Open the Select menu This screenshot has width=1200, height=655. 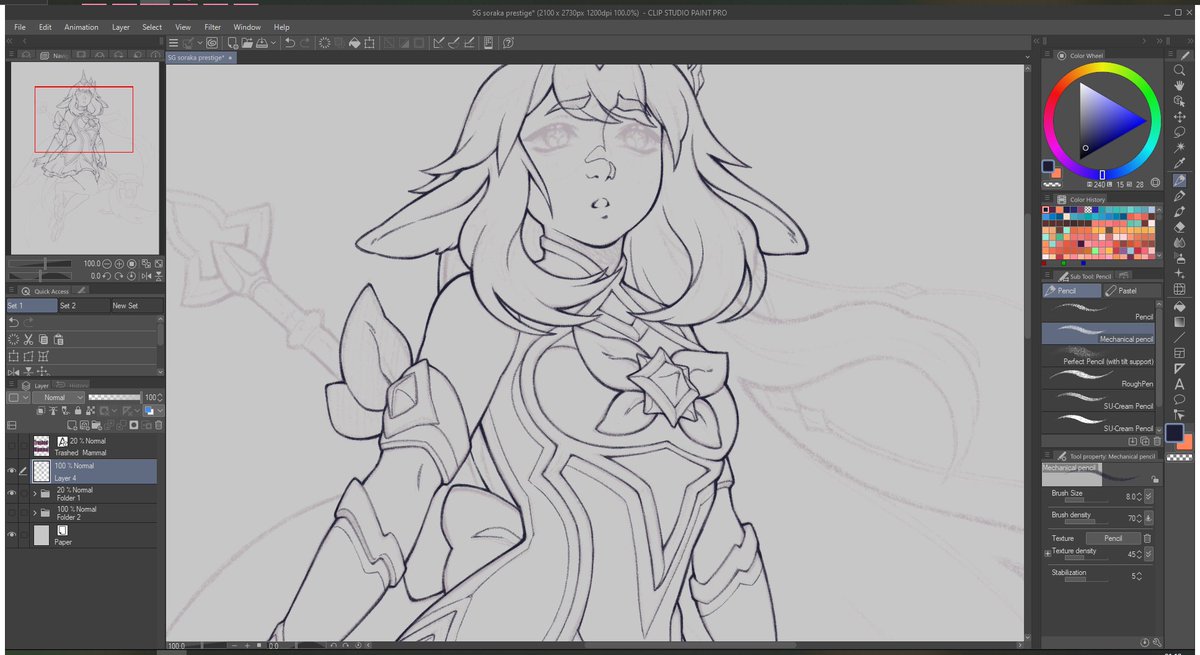[152, 27]
